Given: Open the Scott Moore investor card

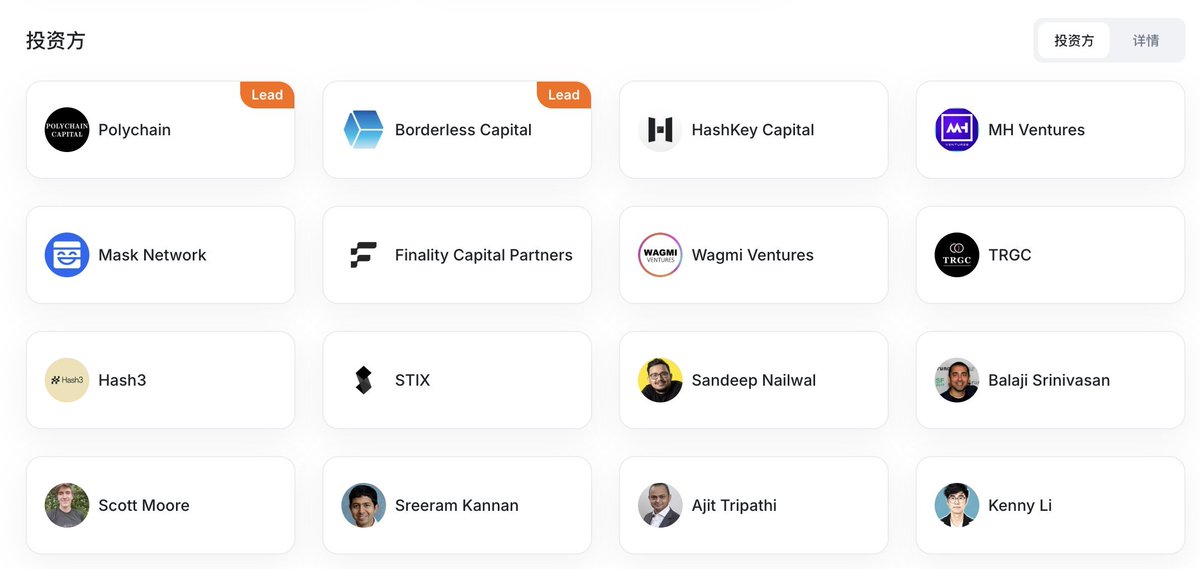Looking at the screenshot, I should pyautogui.click(x=161, y=505).
